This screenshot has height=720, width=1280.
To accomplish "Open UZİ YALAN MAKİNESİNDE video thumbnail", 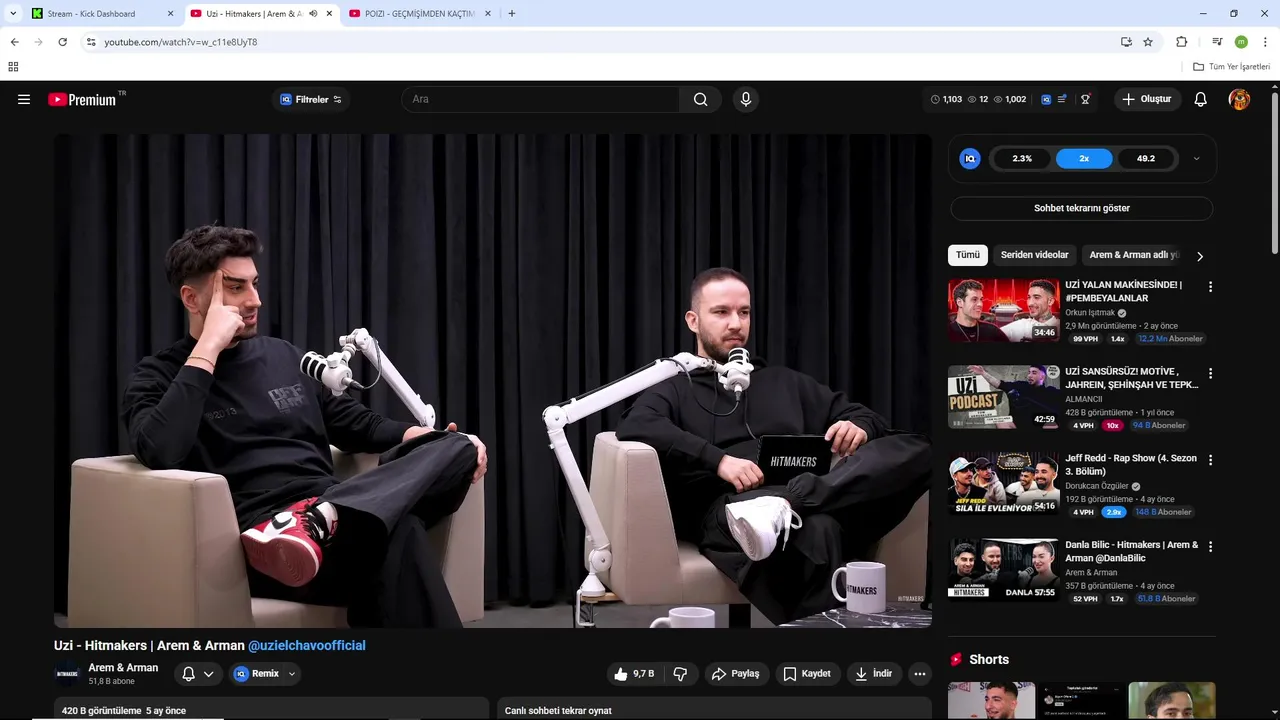I will pyautogui.click(x=1004, y=310).
